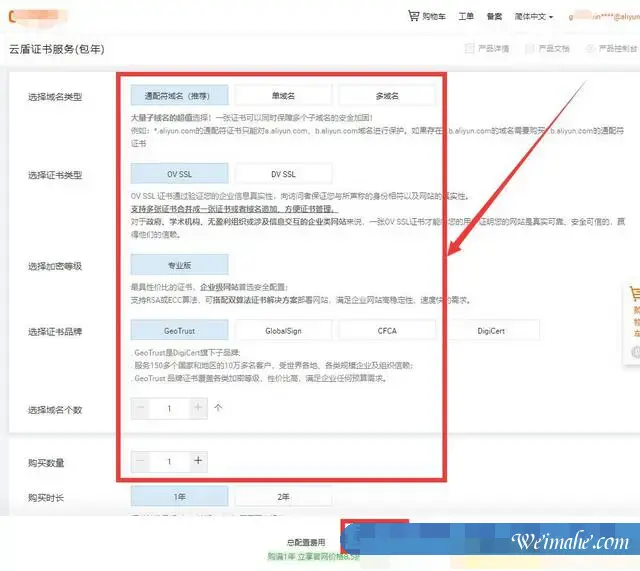Select 通配符域名(推荐) domain type

point(179,96)
